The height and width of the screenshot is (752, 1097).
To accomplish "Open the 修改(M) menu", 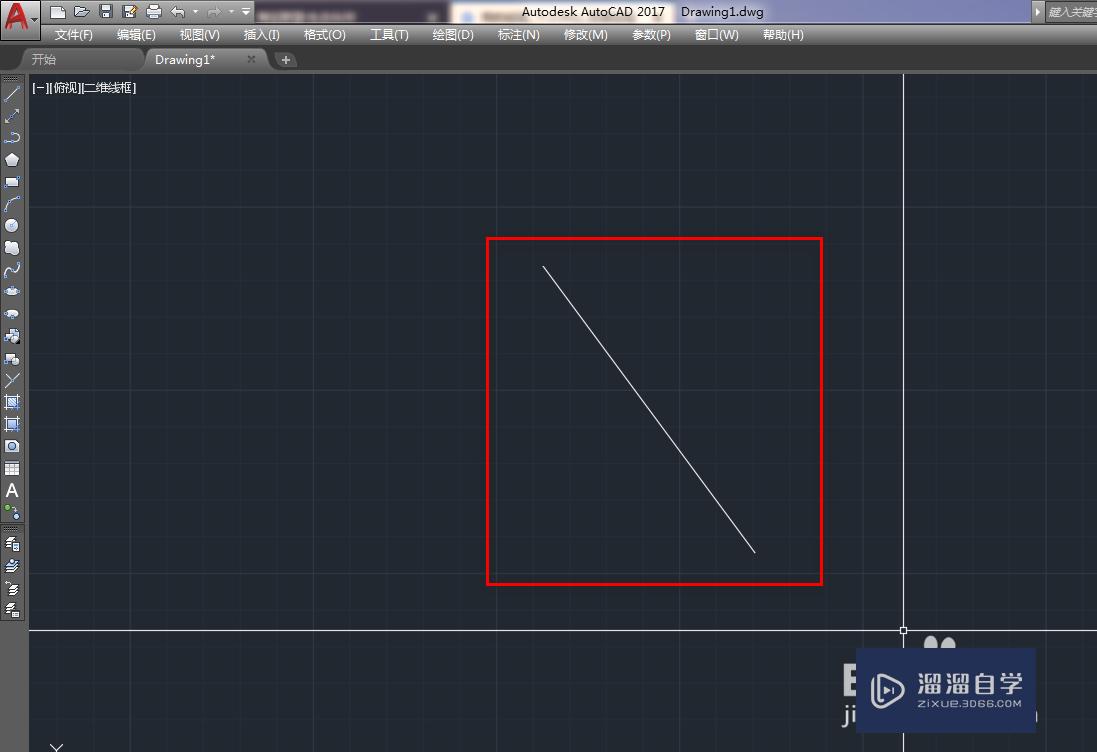I will tap(585, 33).
